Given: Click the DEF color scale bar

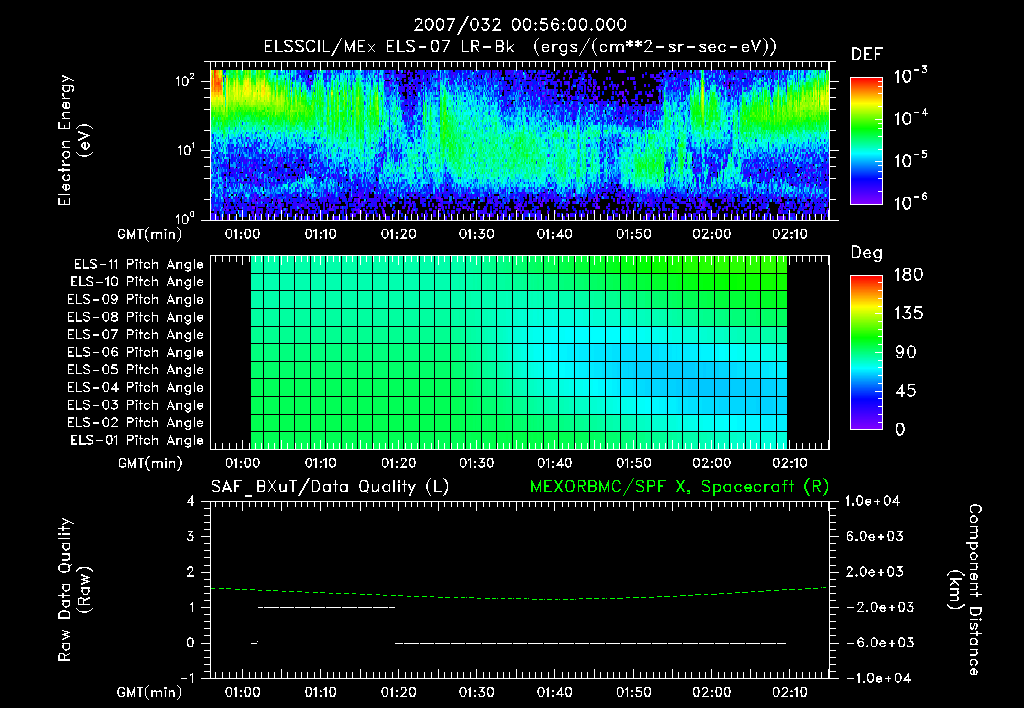Looking at the screenshot, I should 866,141.
